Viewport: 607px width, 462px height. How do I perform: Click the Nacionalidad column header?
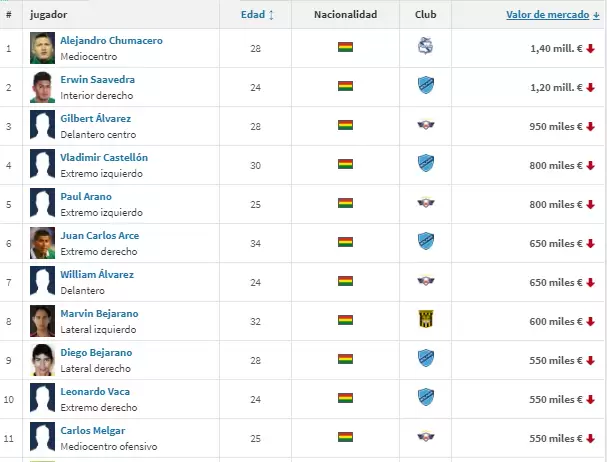pyautogui.click(x=345, y=15)
